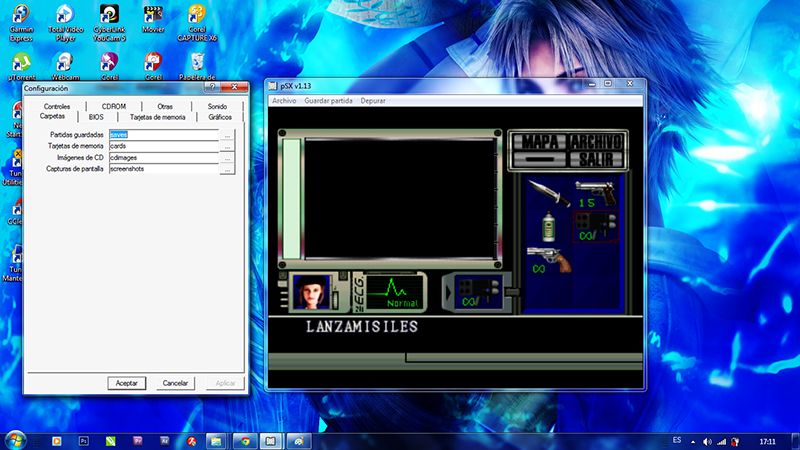Maximize the pSX v1.13 window

click(608, 84)
